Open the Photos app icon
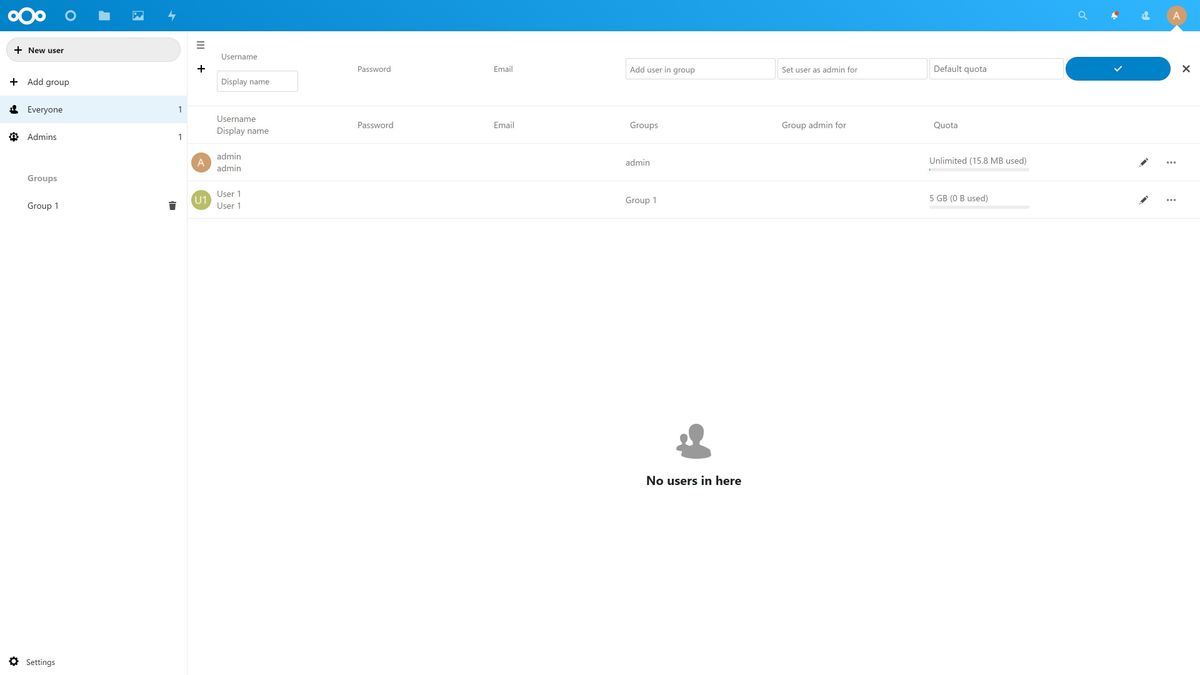 [x=137, y=15]
